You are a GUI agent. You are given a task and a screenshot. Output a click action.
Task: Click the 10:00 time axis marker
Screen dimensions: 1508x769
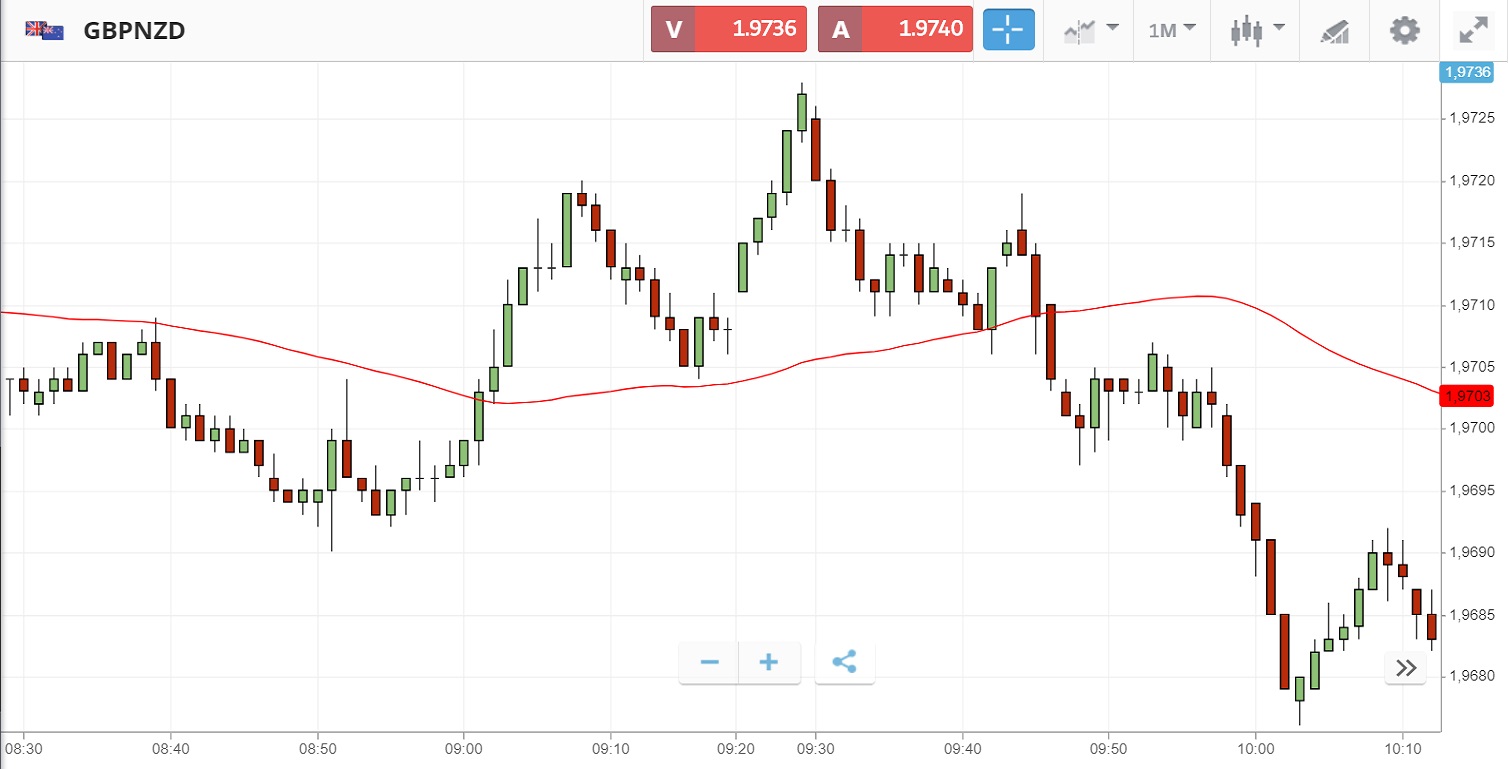tap(1256, 748)
